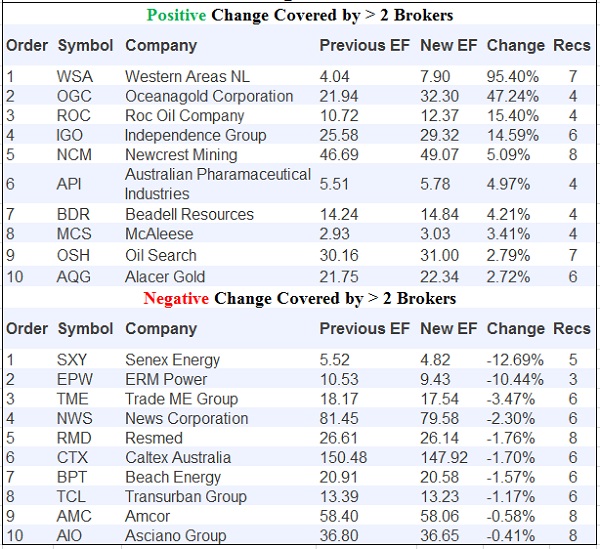The image size is (600, 549).
Task: Click the 95.40% change value
Action: point(513,76)
